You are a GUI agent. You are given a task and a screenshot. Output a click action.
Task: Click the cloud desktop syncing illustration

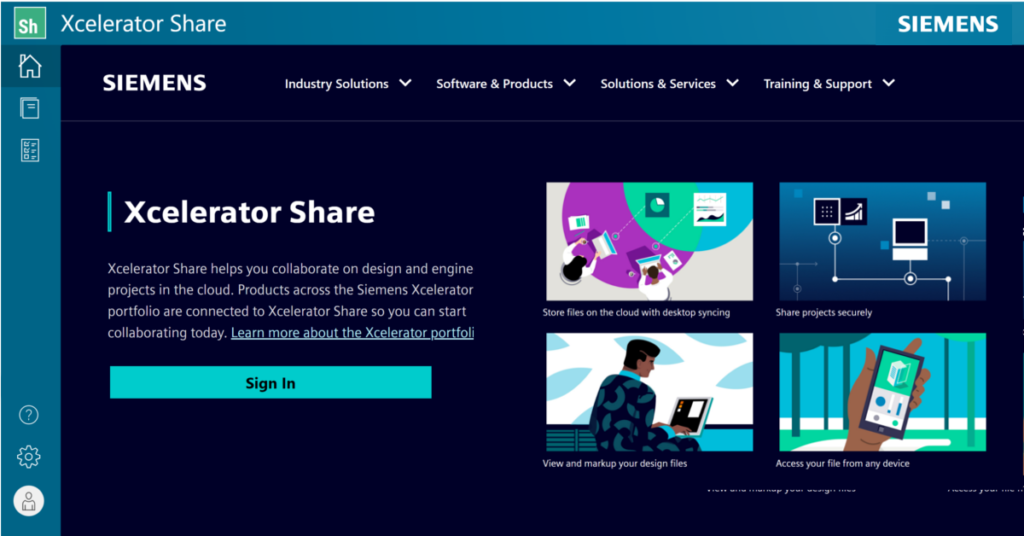pyautogui.click(x=649, y=242)
